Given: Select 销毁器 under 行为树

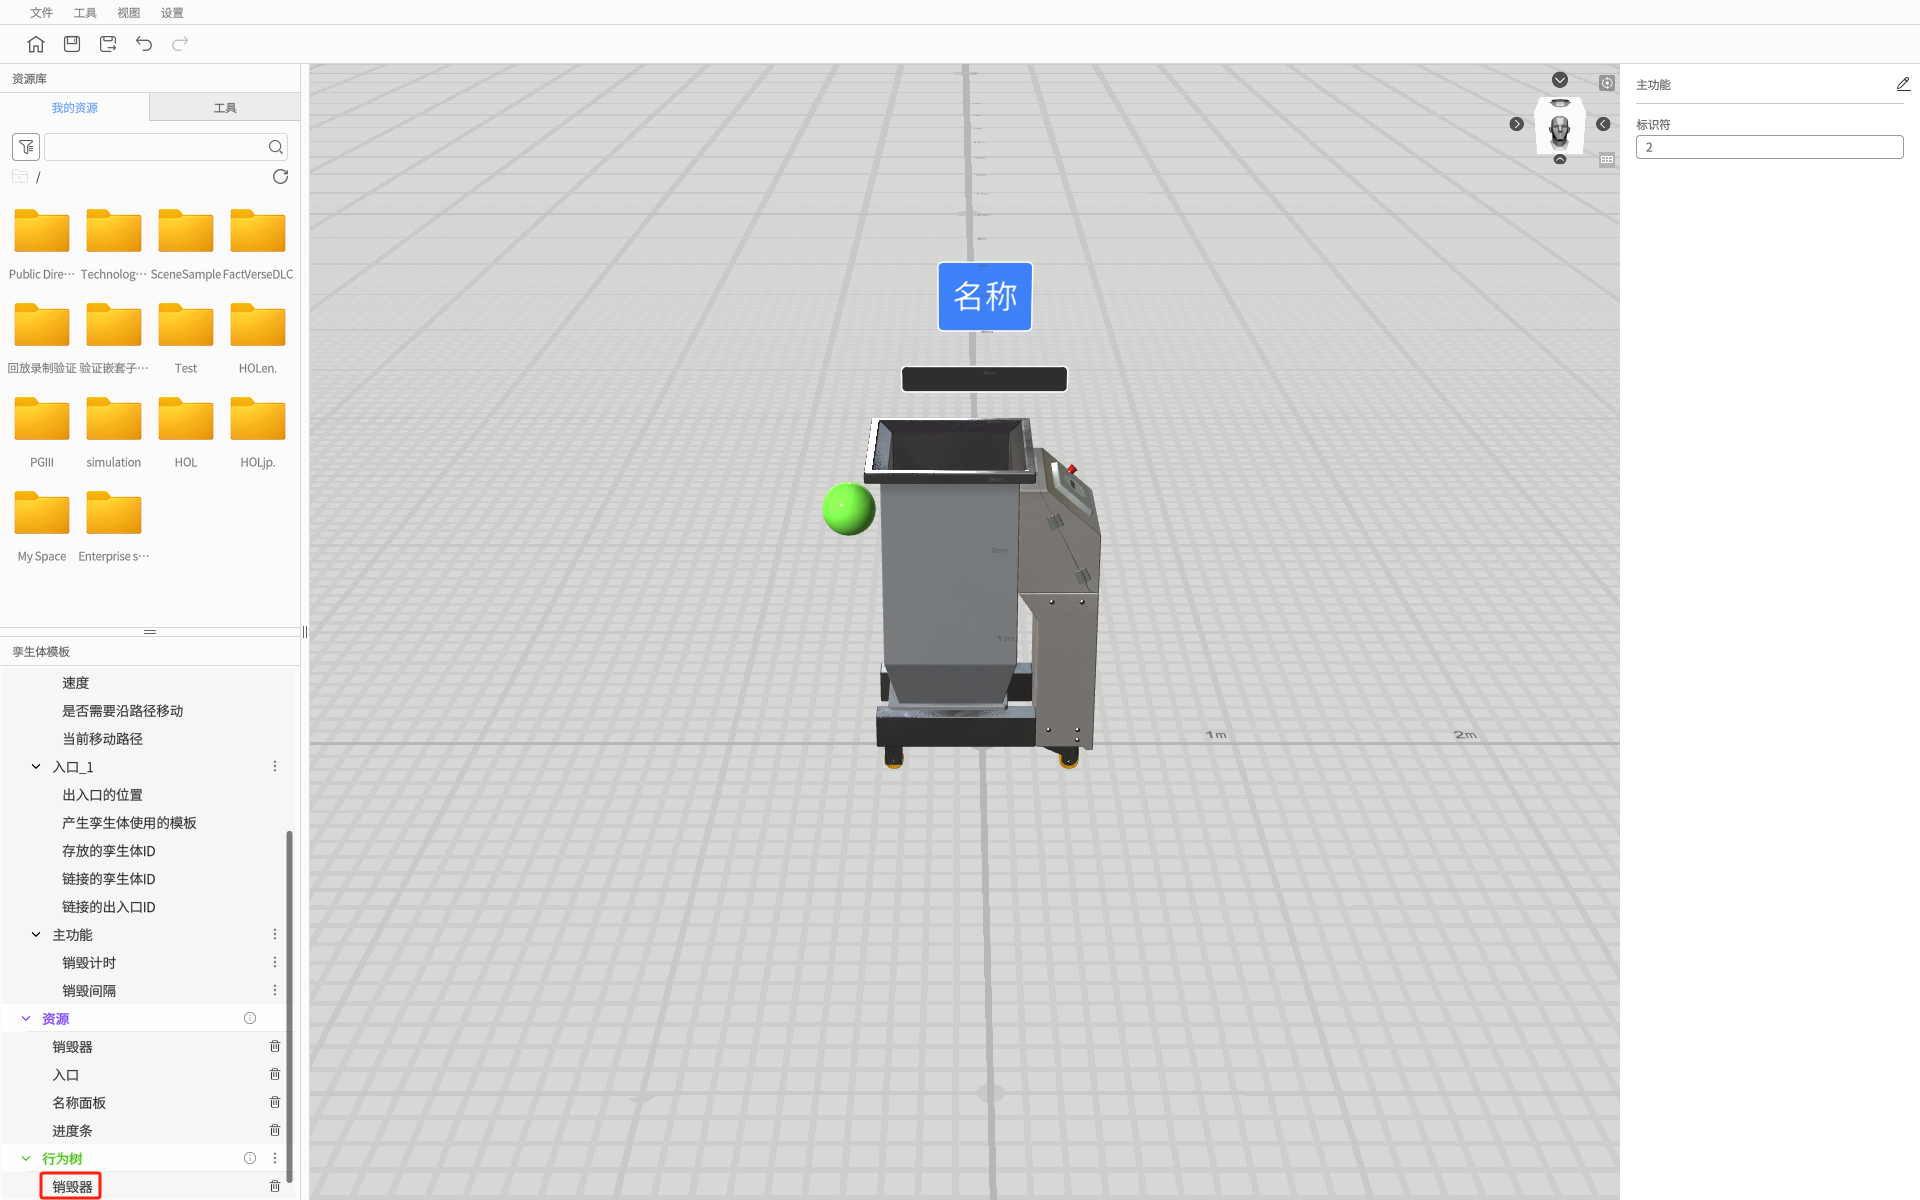Looking at the screenshot, I should [x=72, y=1187].
